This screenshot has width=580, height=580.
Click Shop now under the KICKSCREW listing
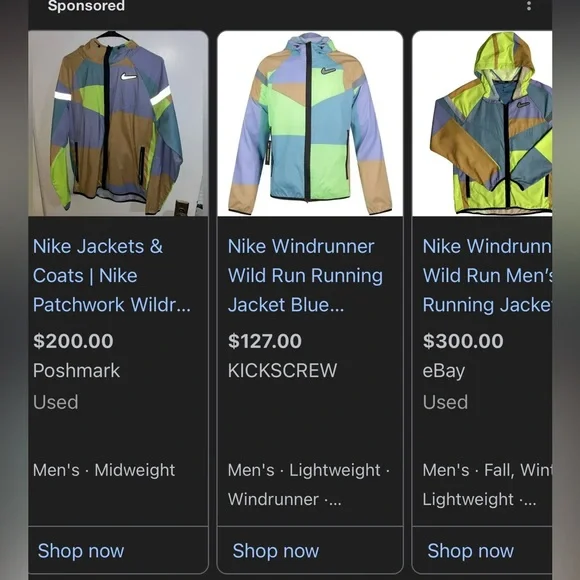point(276,550)
